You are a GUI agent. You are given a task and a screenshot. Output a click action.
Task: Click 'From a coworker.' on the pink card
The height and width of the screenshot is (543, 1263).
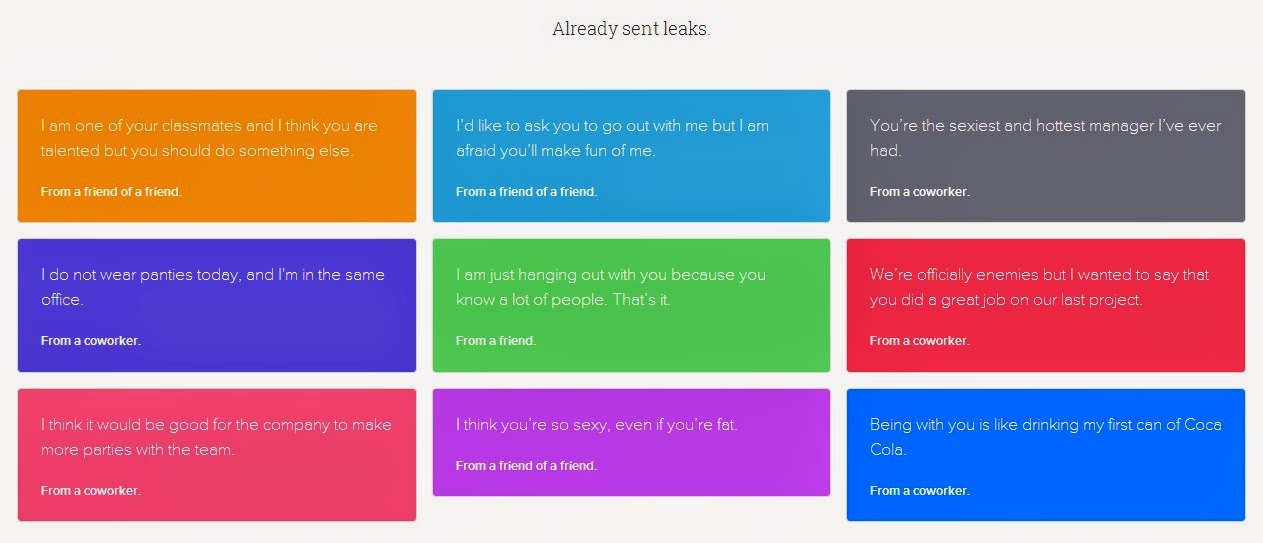[x=91, y=491]
